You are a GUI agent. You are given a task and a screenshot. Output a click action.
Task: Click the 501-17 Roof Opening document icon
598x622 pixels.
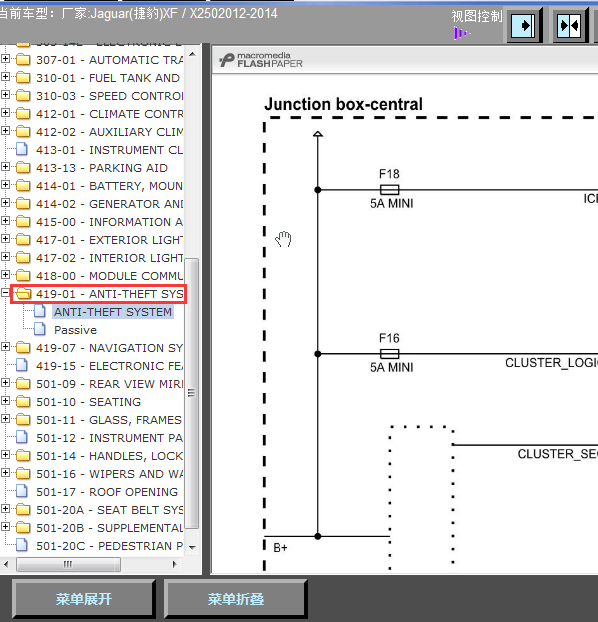22,491
